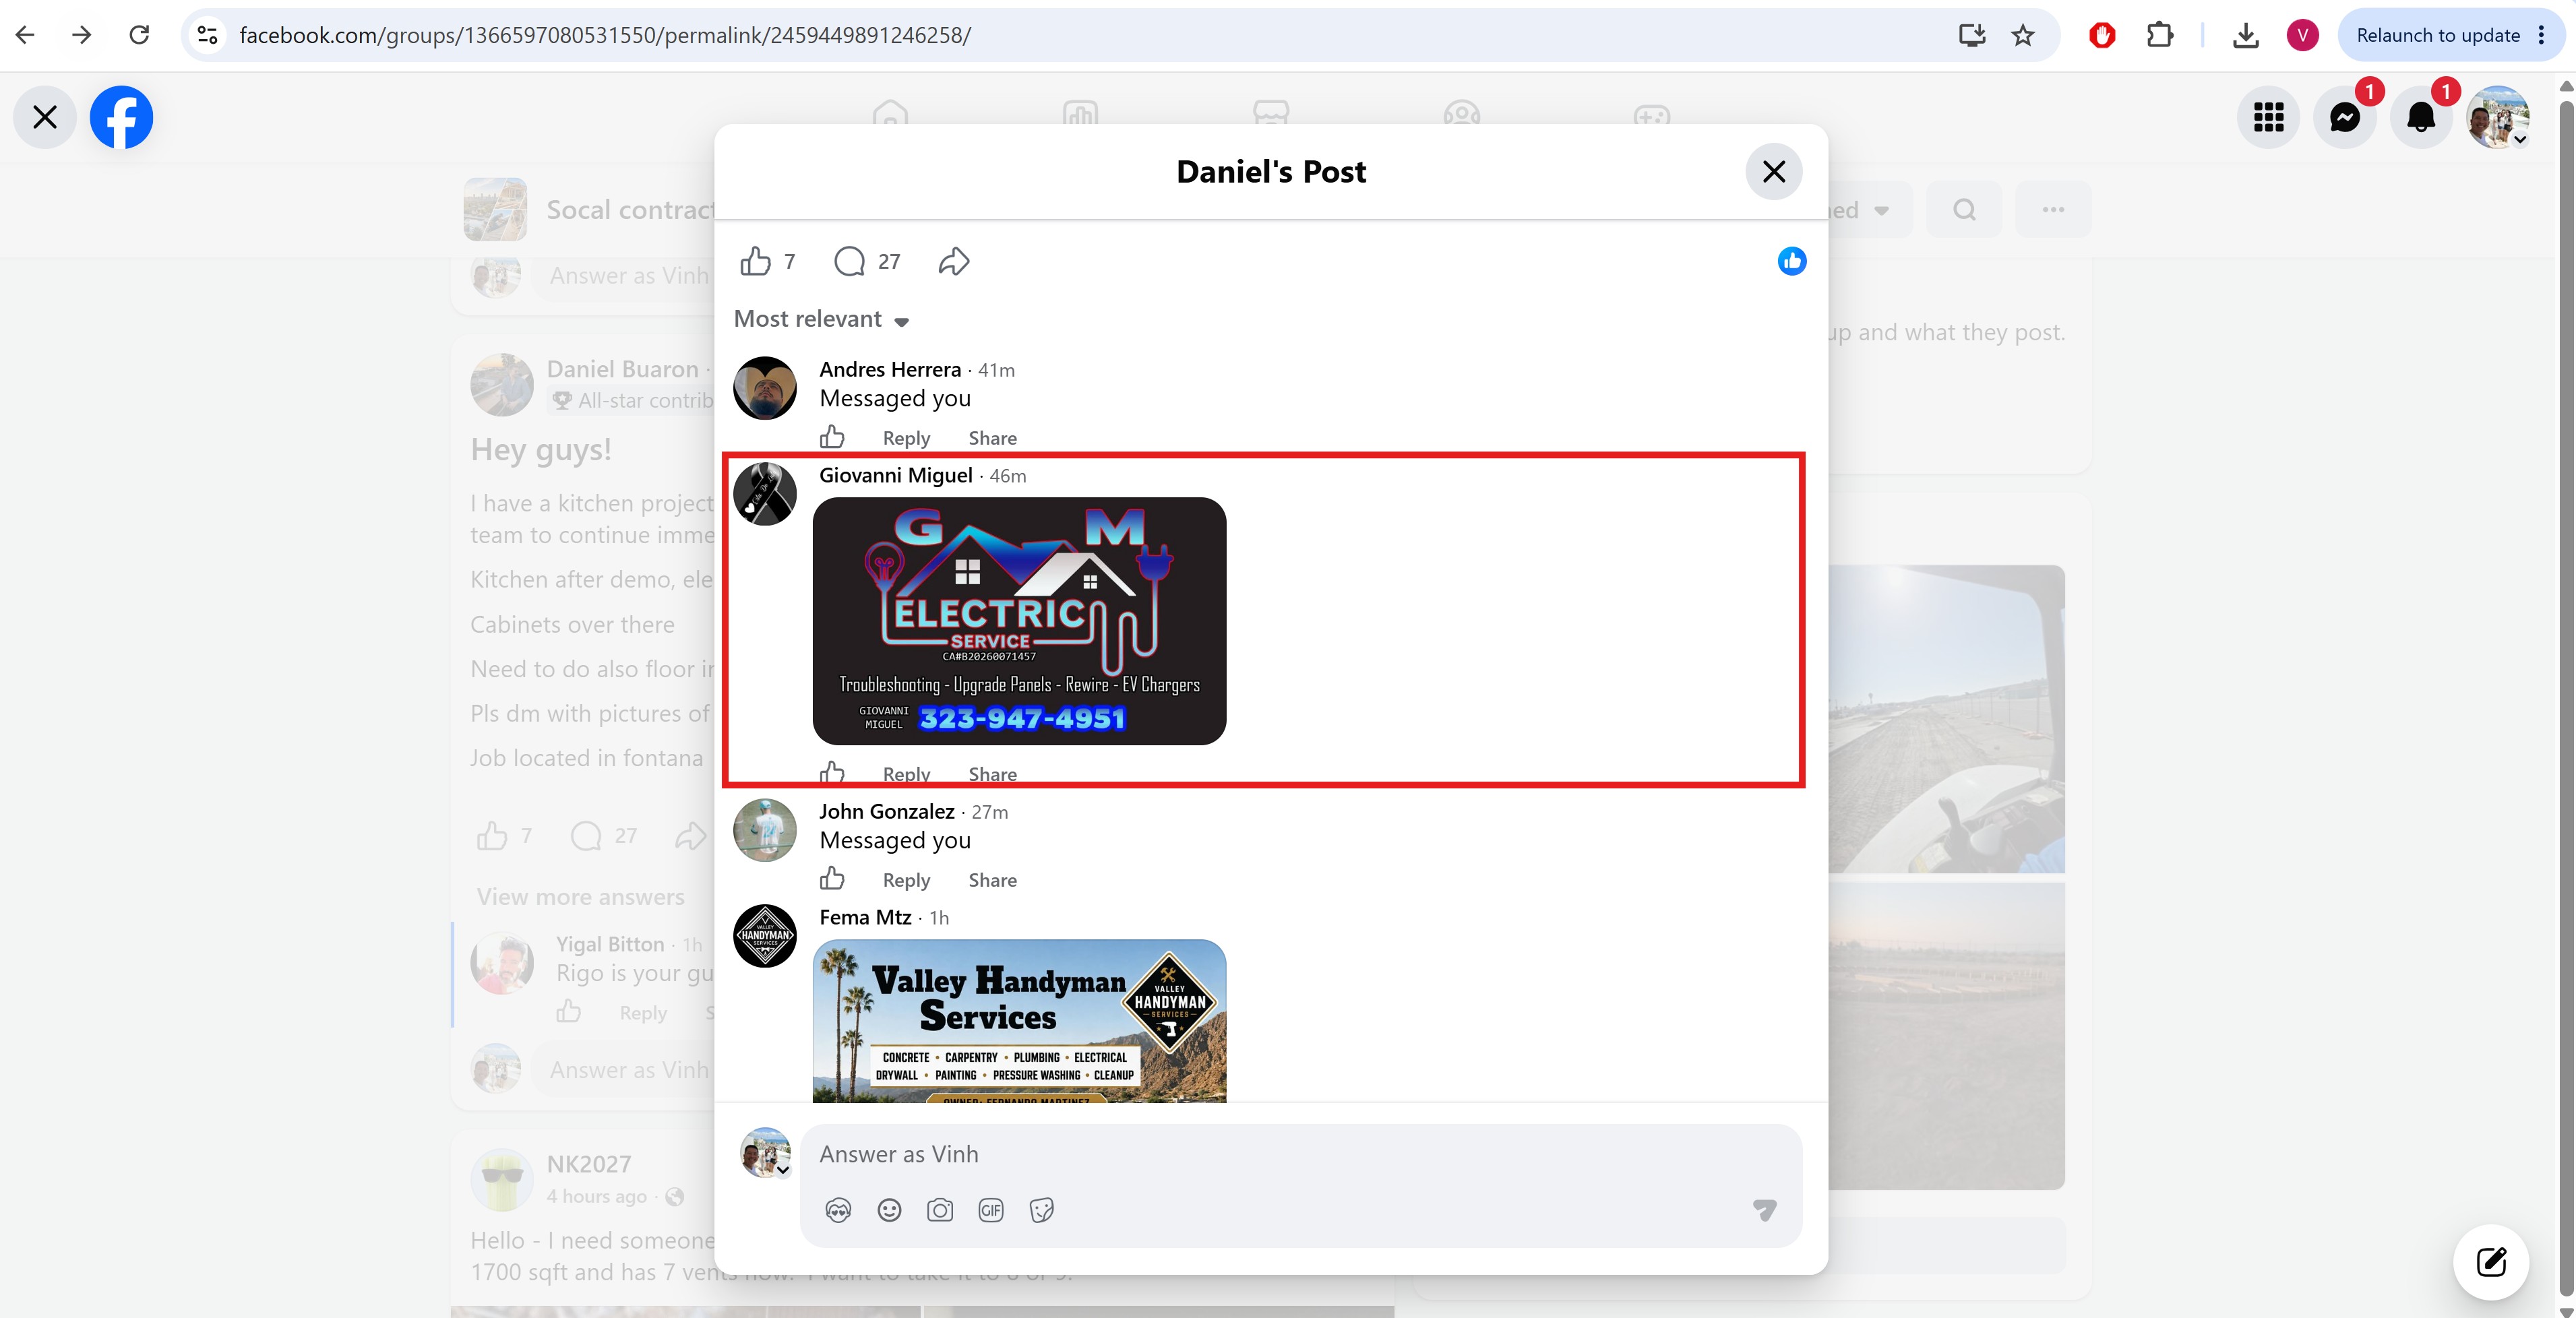Open Messenger chats
The image size is (2576, 1318).
2345,117
